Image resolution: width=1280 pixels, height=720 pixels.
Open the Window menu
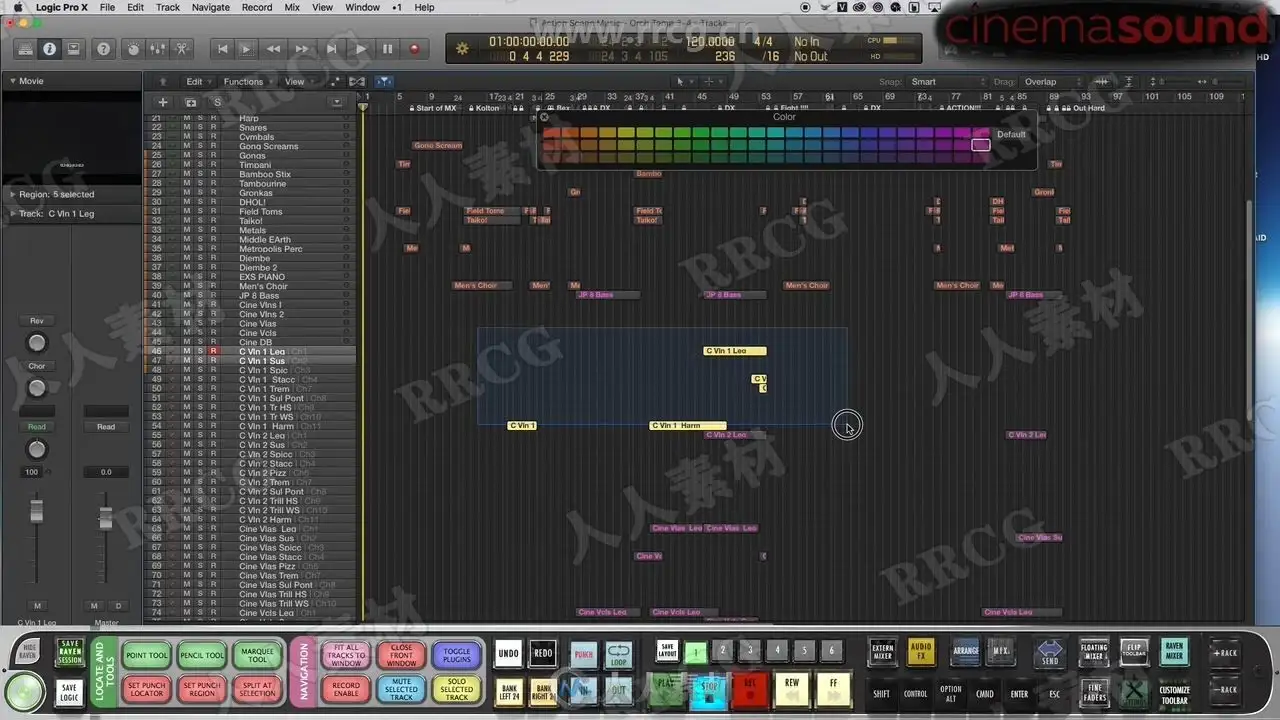[362, 7]
